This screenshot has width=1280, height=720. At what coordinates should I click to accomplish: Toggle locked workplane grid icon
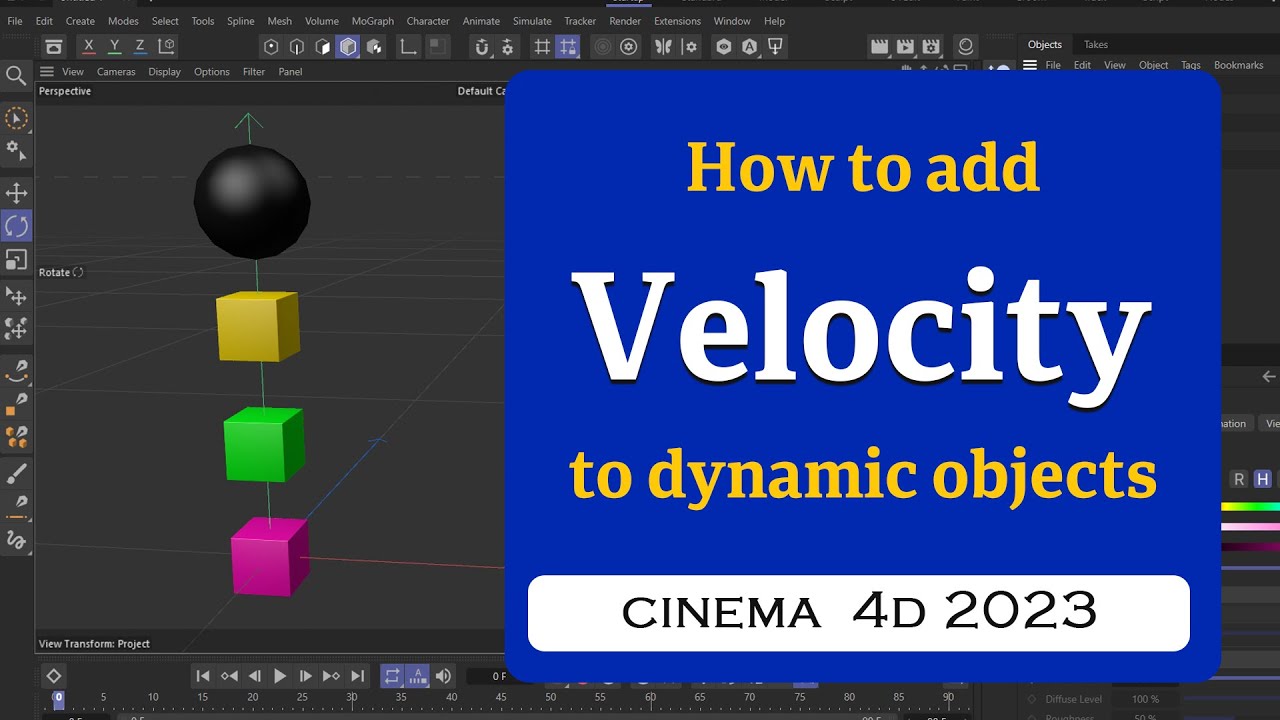click(568, 46)
